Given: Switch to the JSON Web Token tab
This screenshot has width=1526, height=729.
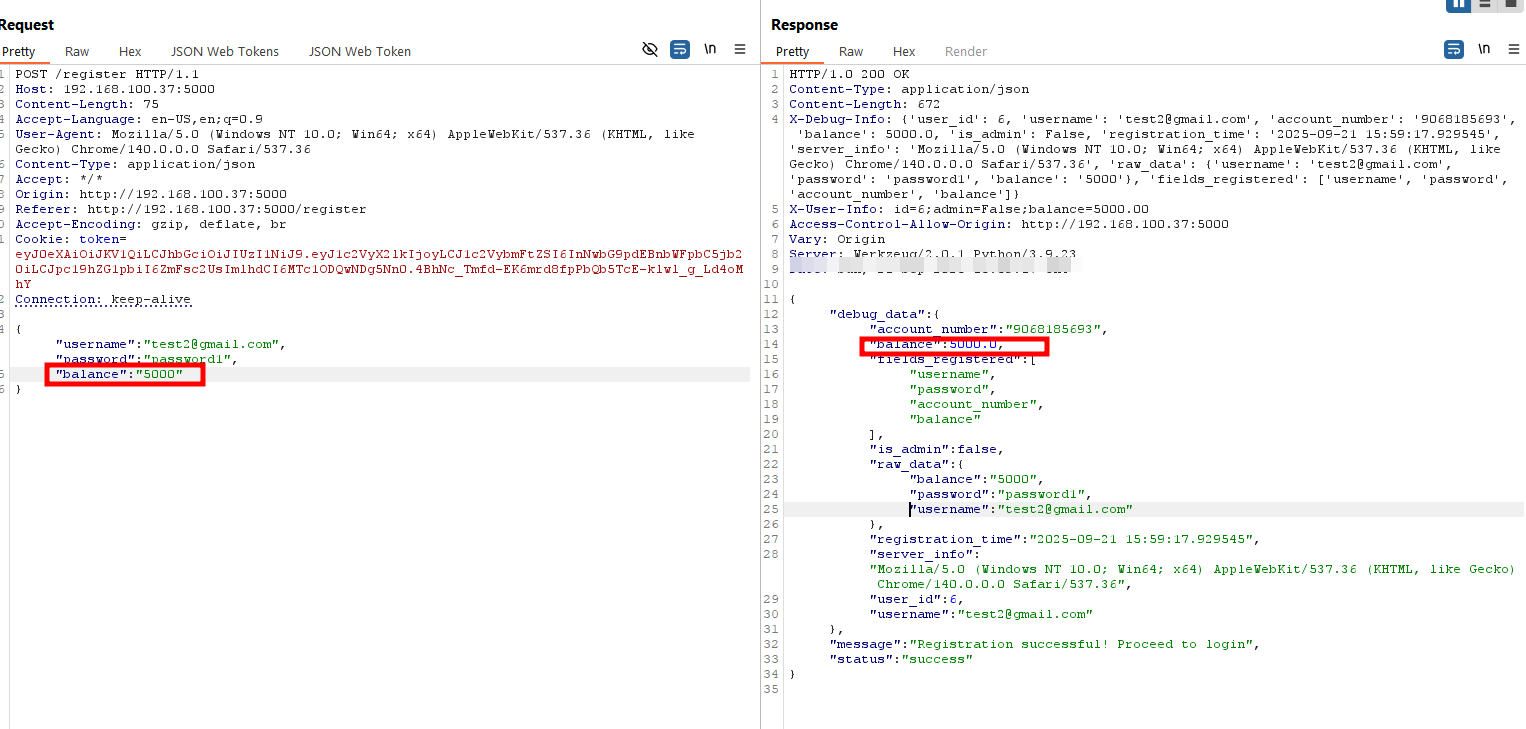Looking at the screenshot, I should (x=360, y=51).
